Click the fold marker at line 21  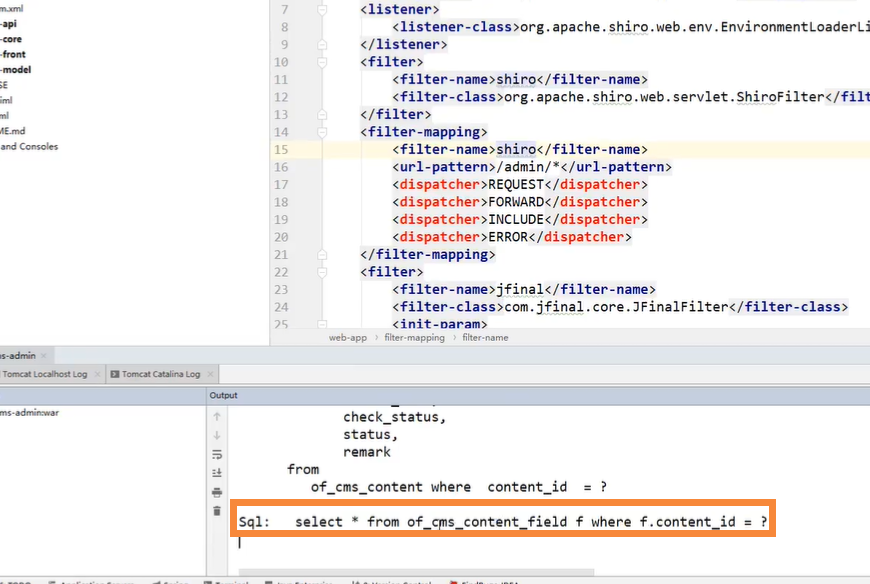322,255
